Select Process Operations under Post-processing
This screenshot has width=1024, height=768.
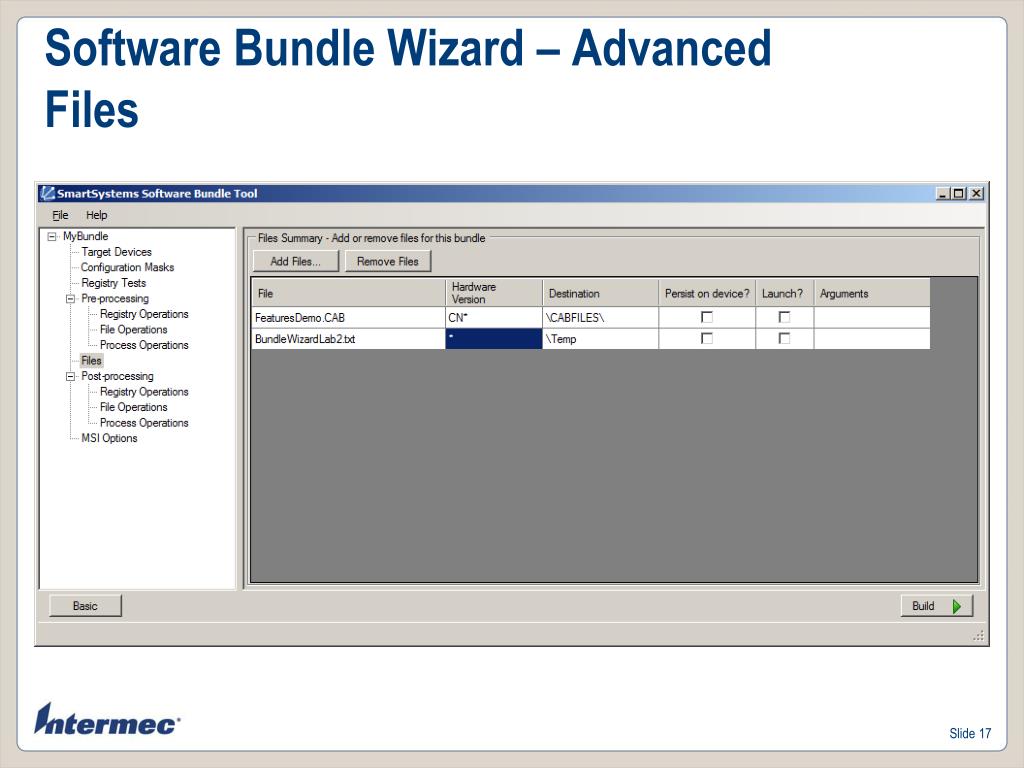click(144, 423)
